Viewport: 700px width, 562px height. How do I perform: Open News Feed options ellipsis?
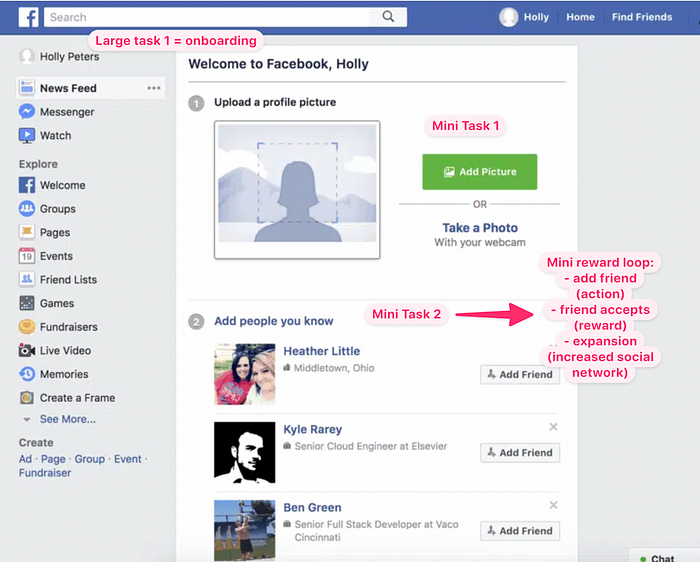click(154, 88)
